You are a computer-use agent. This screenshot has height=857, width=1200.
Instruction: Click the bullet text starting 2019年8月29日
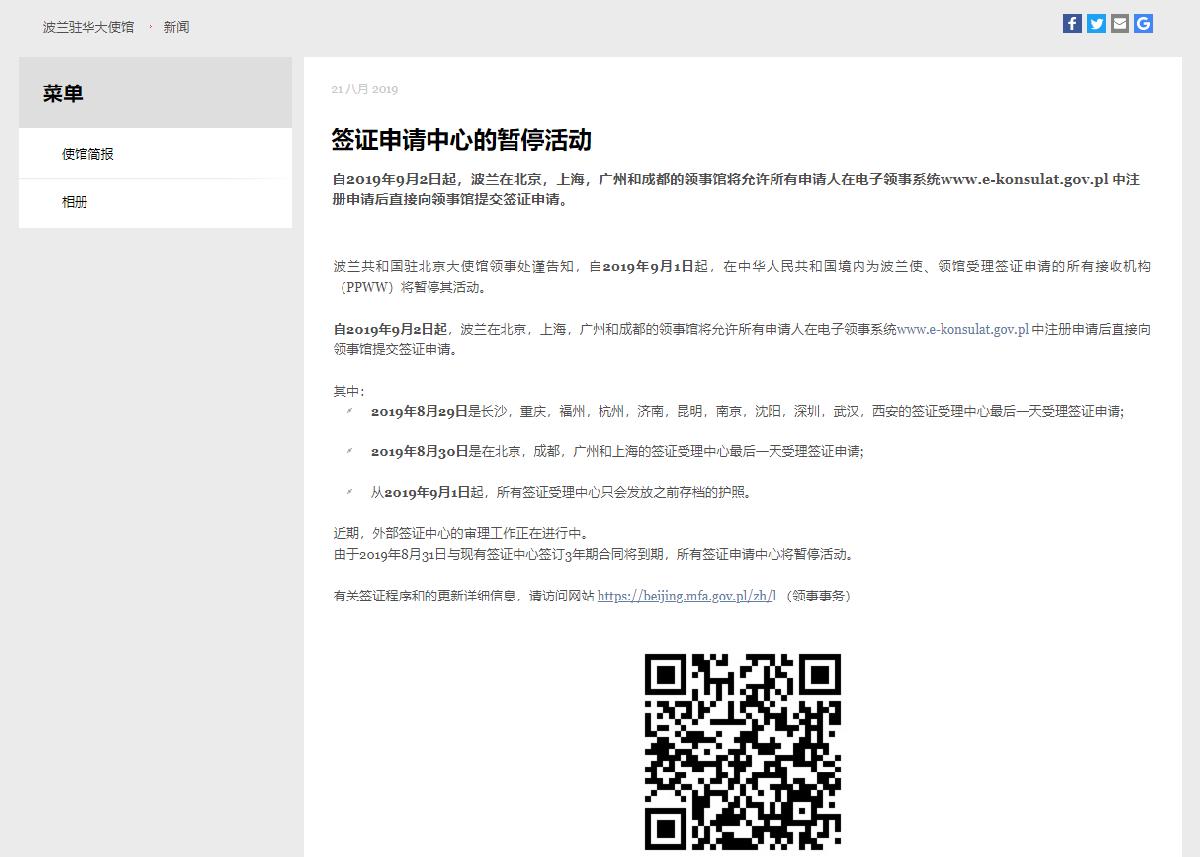747,411
